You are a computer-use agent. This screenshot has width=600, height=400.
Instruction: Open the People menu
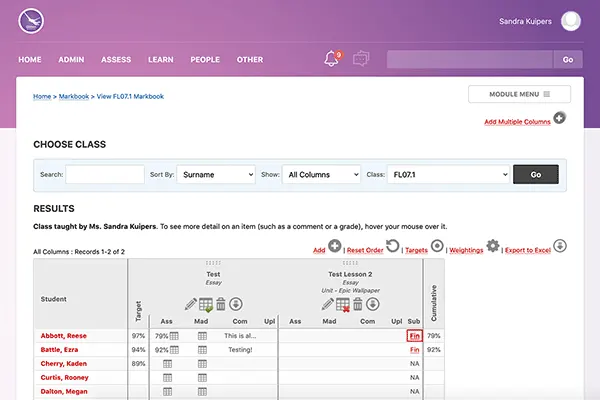pos(205,60)
